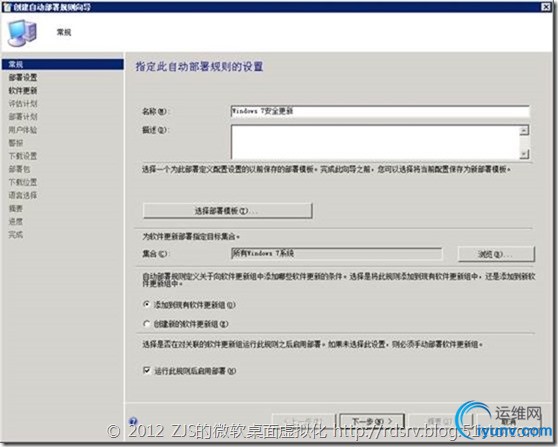The width and height of the screenshot is (558, 447).
Task: Open the sidebar '摘要' step
Action: [x=16, y=208]
